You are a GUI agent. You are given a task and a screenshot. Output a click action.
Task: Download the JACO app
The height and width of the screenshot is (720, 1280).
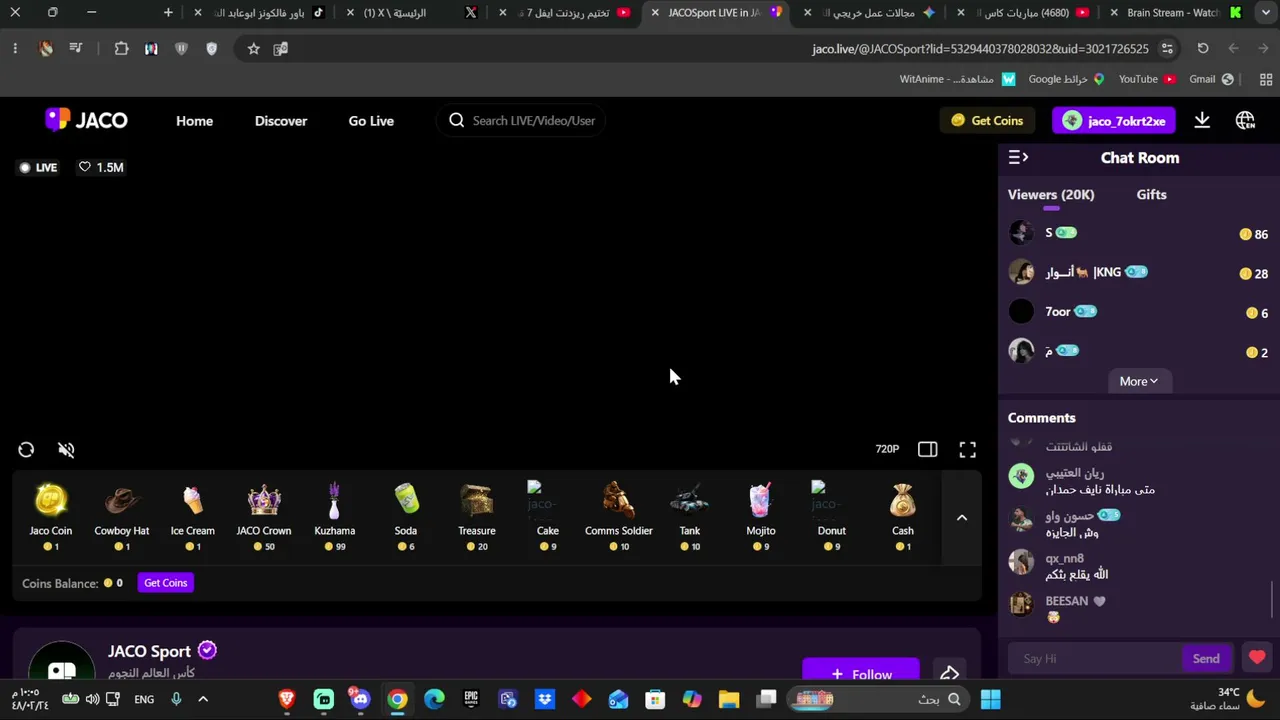pos(1202,120)
